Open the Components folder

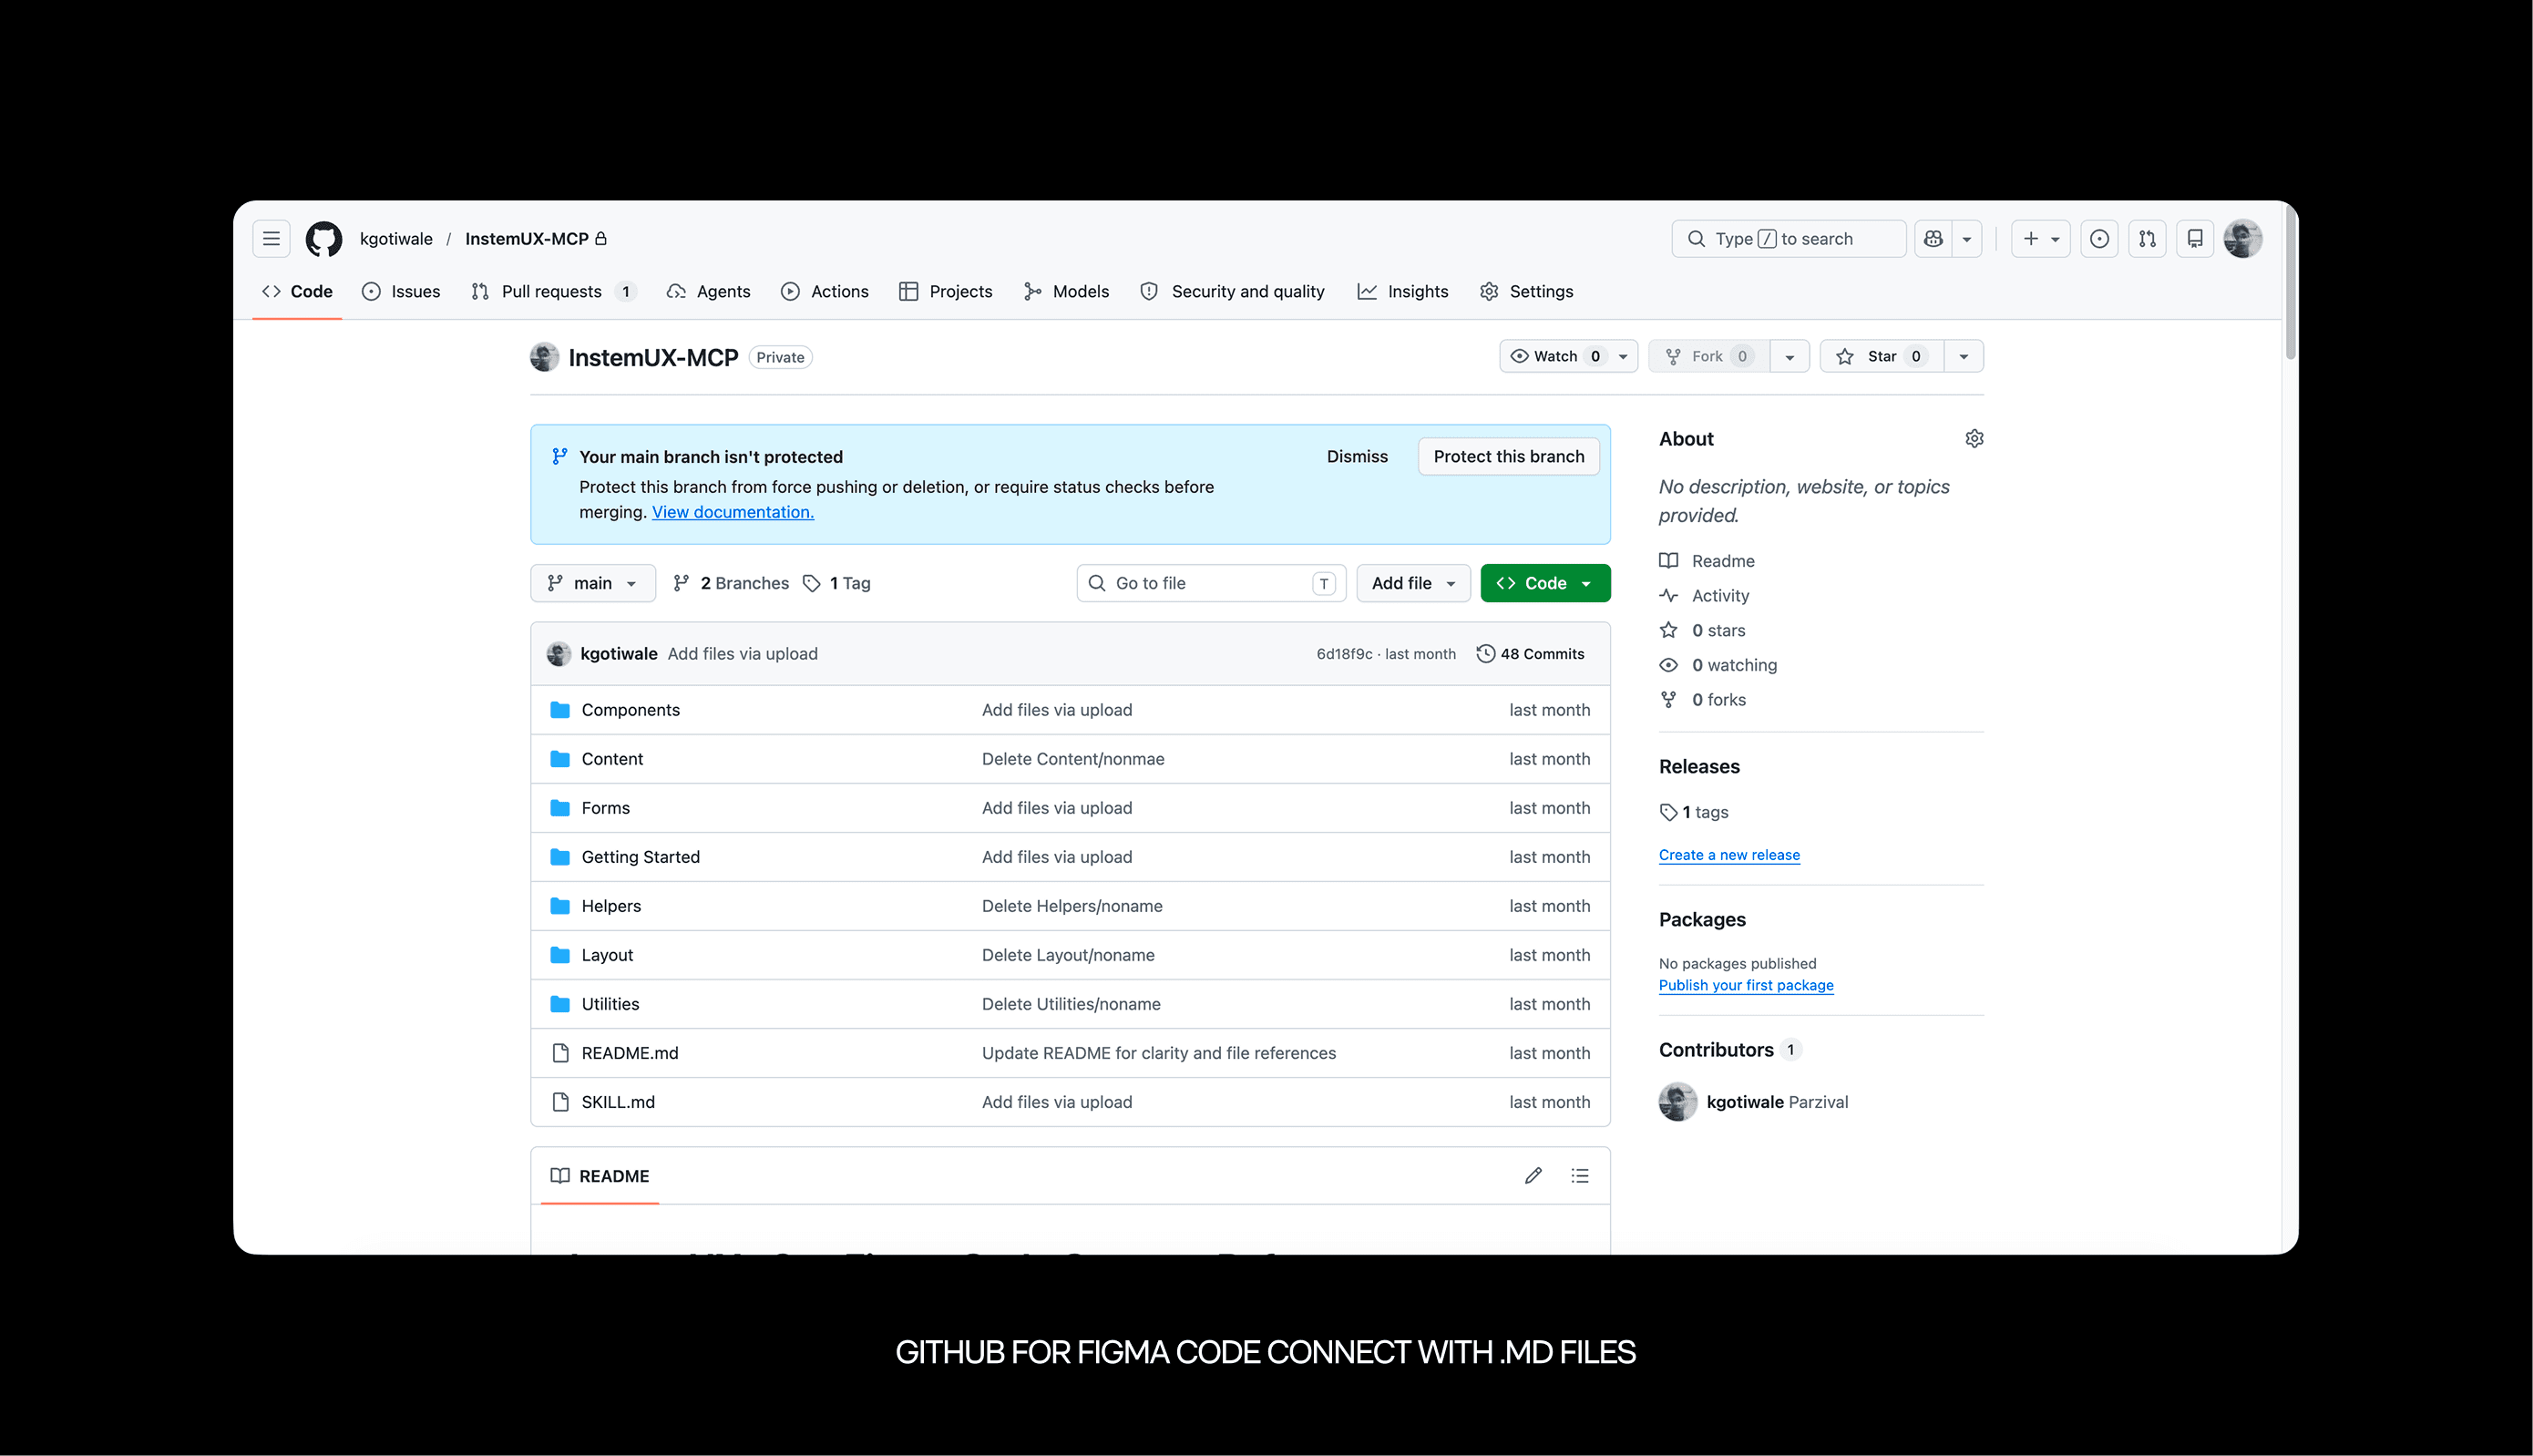click(x=630, y=710)
